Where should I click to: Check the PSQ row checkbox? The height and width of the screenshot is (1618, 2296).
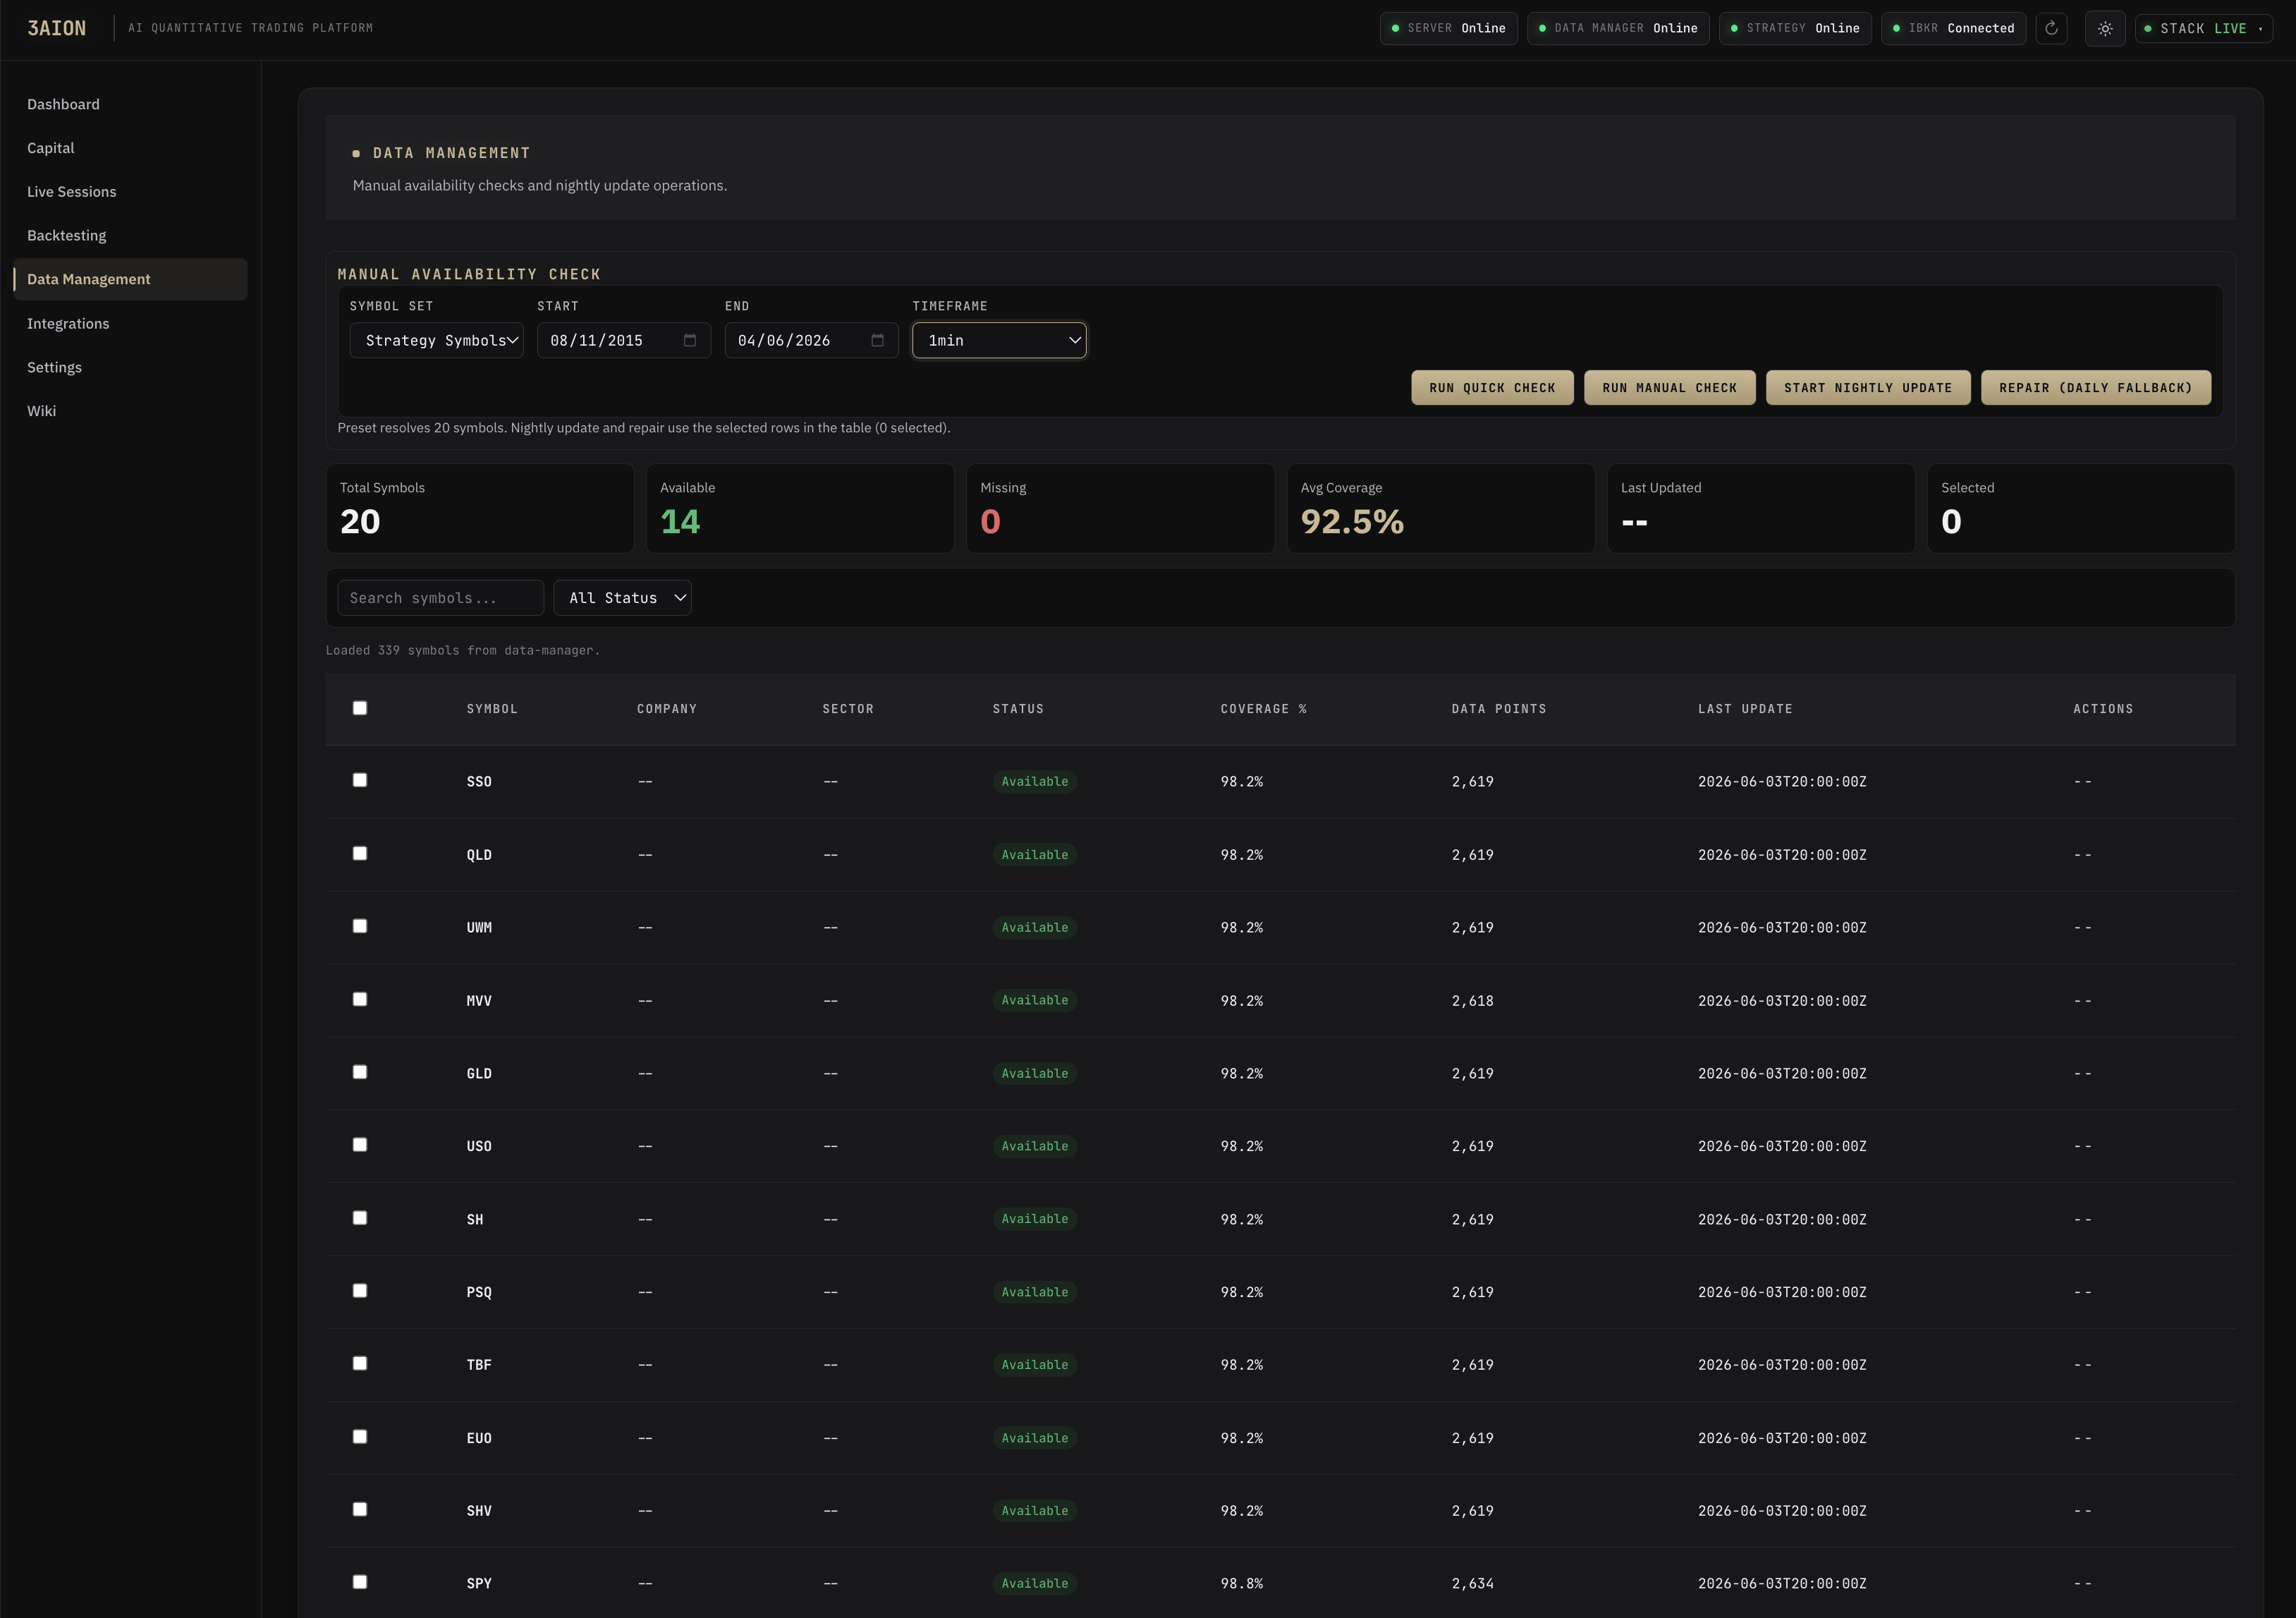360,1291
